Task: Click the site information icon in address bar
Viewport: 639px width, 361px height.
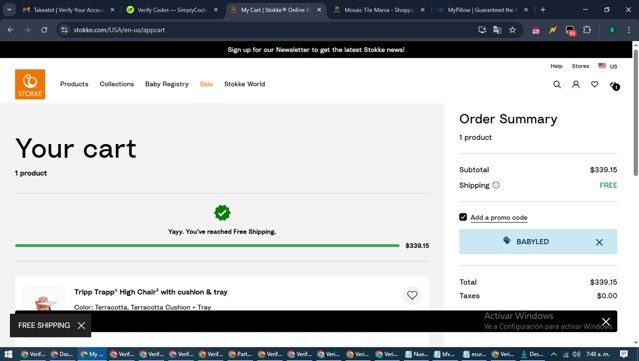Action: pos(64,30)
